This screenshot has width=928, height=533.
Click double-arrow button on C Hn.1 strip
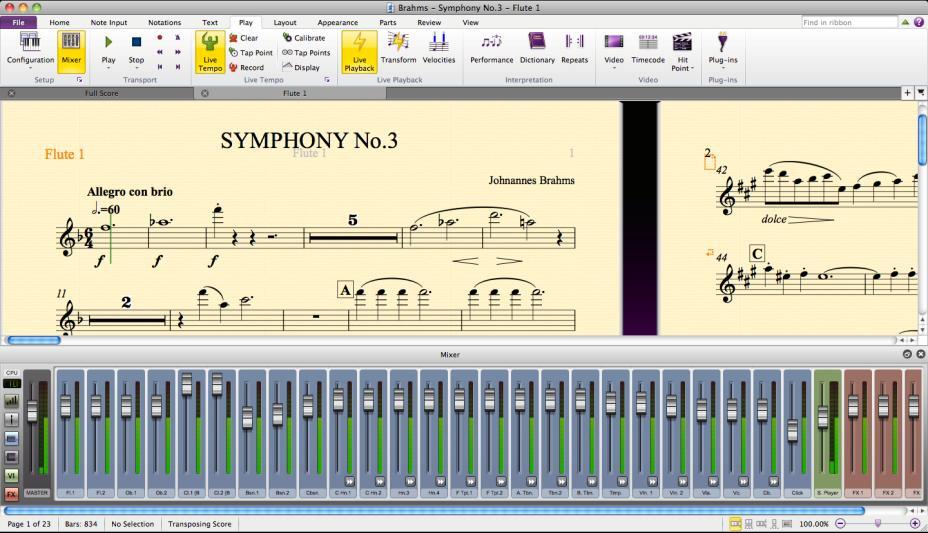coord(349,482)
